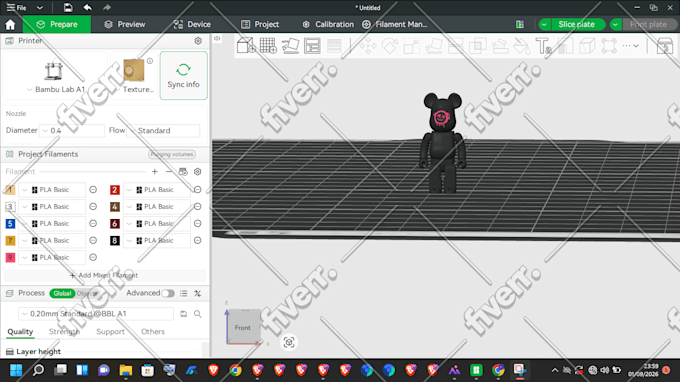
Task: Open filament 2 PLA Basic dropdown
Action: tap(157, 190)
